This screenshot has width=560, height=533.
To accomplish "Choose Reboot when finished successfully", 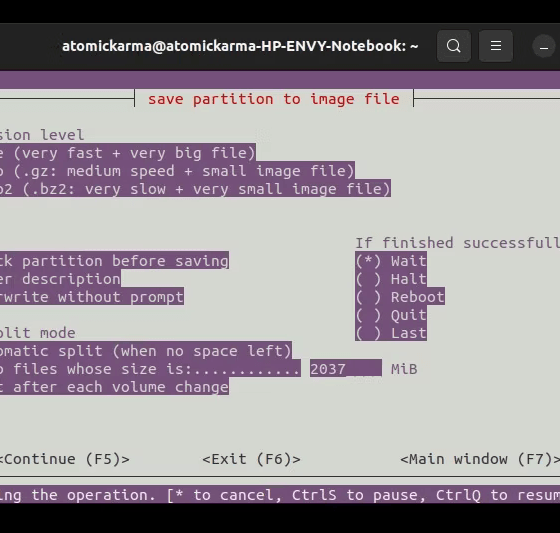I will [400, 297].
